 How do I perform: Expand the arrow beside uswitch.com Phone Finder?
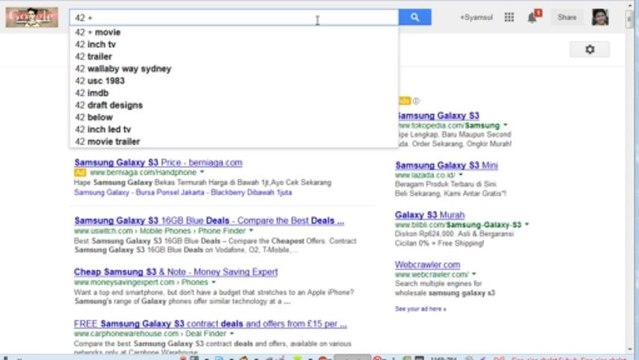coord(251,230)
